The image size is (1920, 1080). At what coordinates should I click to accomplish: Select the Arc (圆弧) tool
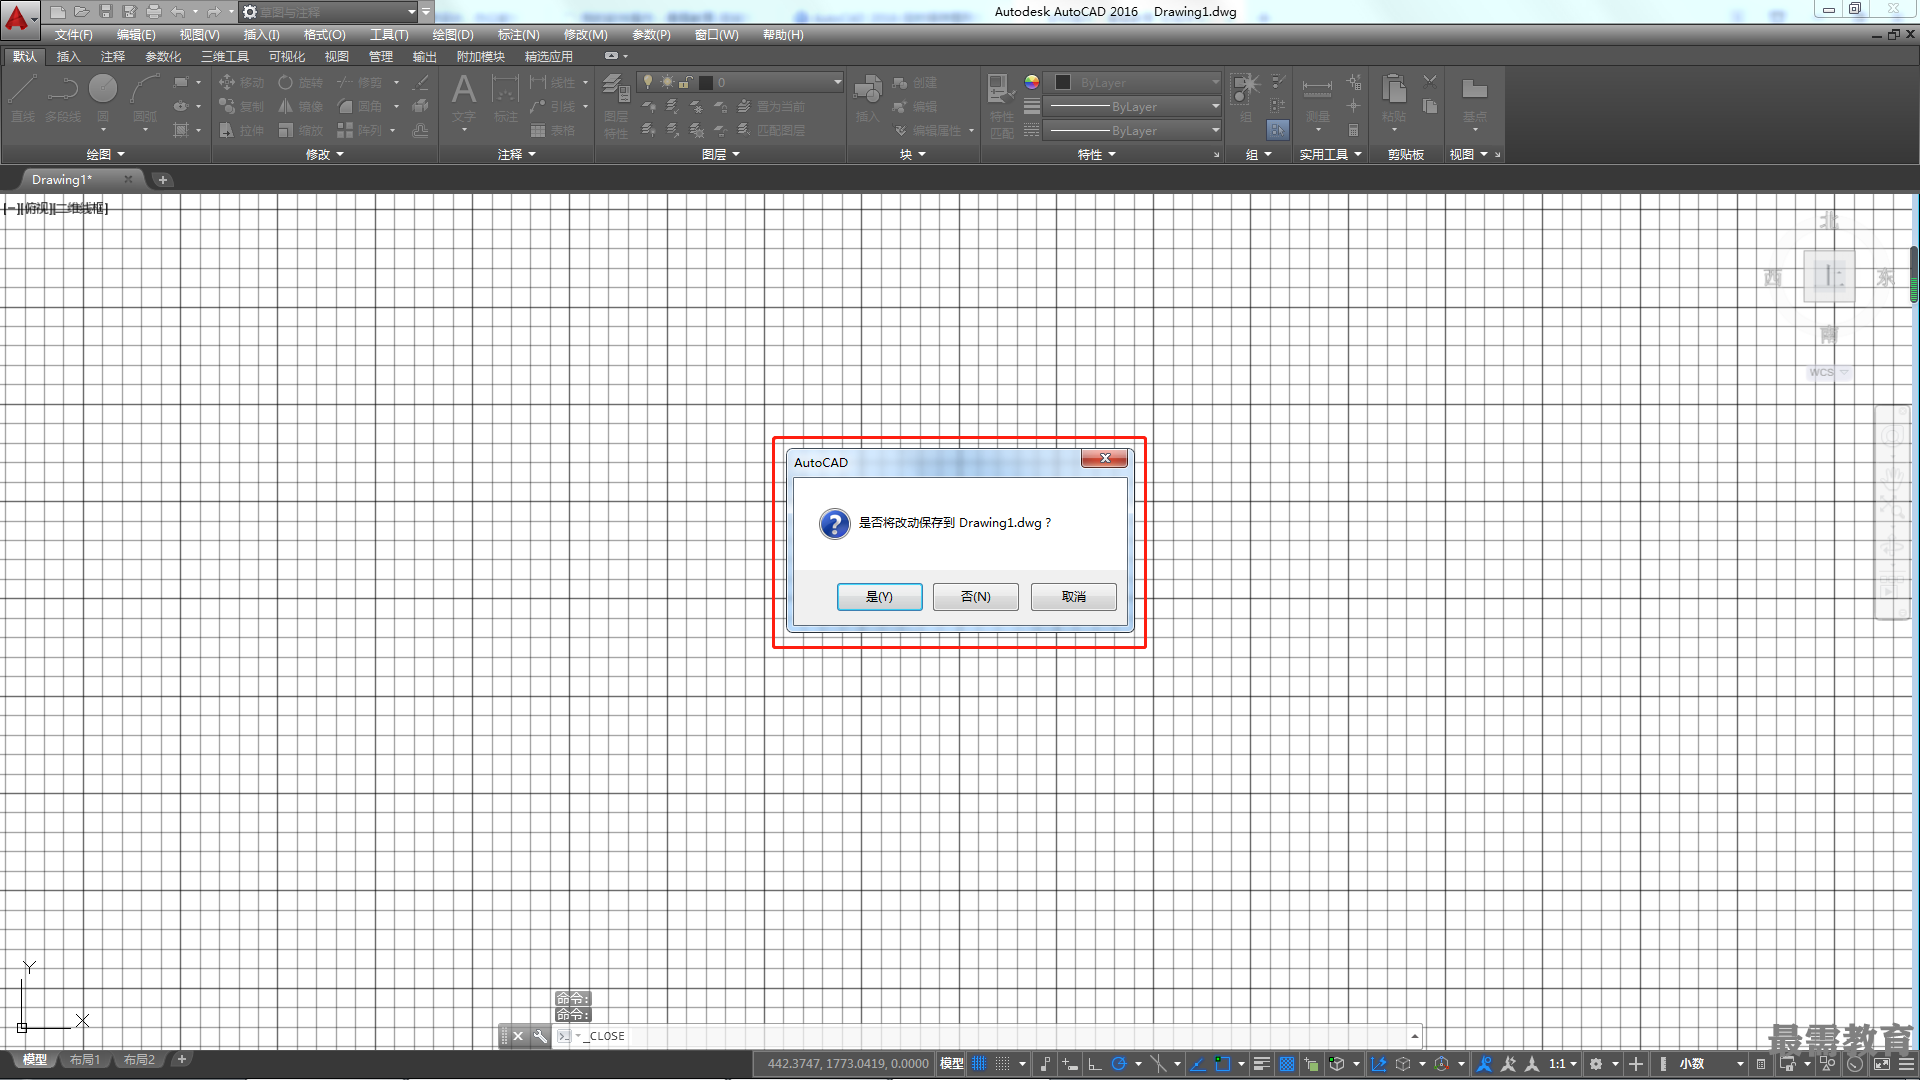(x=145, y=98)
